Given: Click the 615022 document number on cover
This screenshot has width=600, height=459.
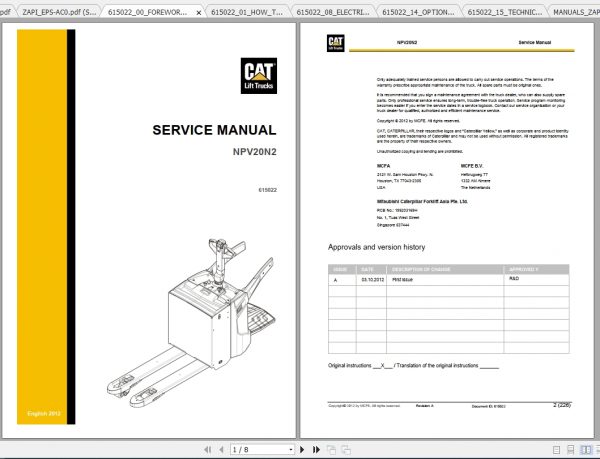Looking at the screenshot, I should click(x=267, y=190).
